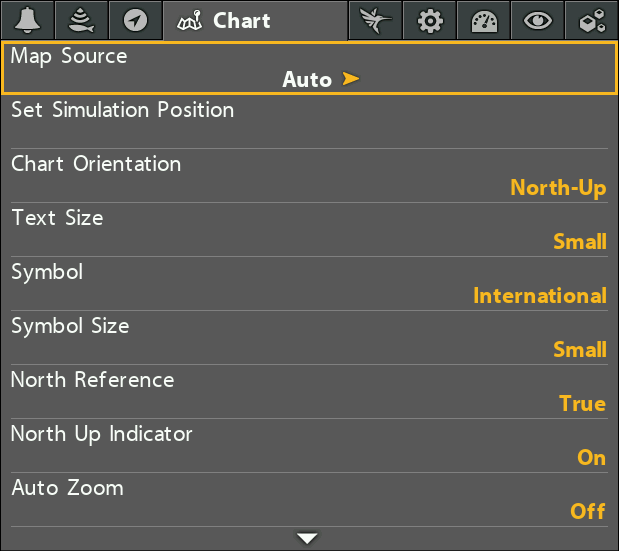Open the hummingbird HB Chart tab
This screenshot has height=551, width=619.
pos(375,20)
